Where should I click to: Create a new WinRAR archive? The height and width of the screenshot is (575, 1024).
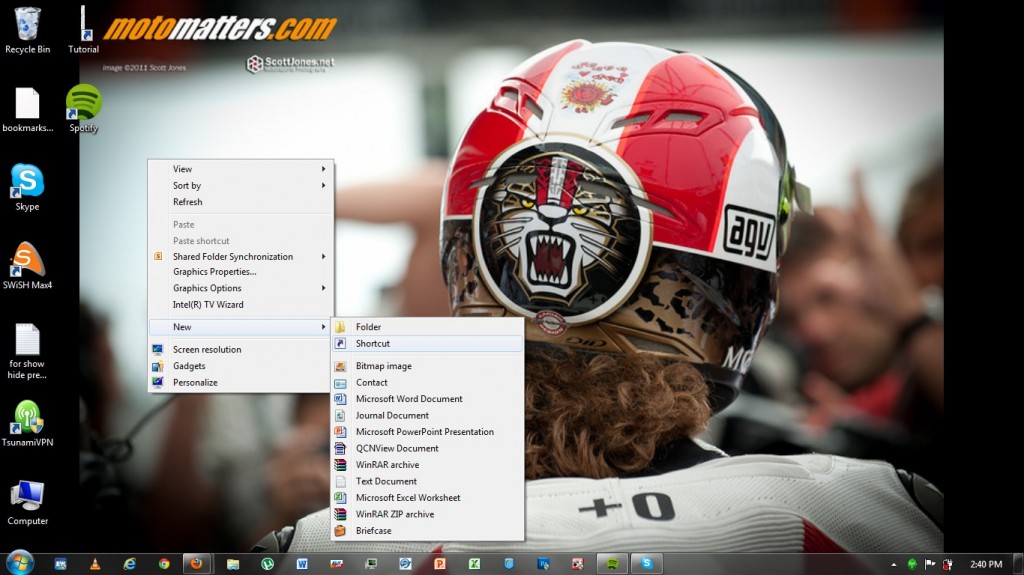click(428, 465)
